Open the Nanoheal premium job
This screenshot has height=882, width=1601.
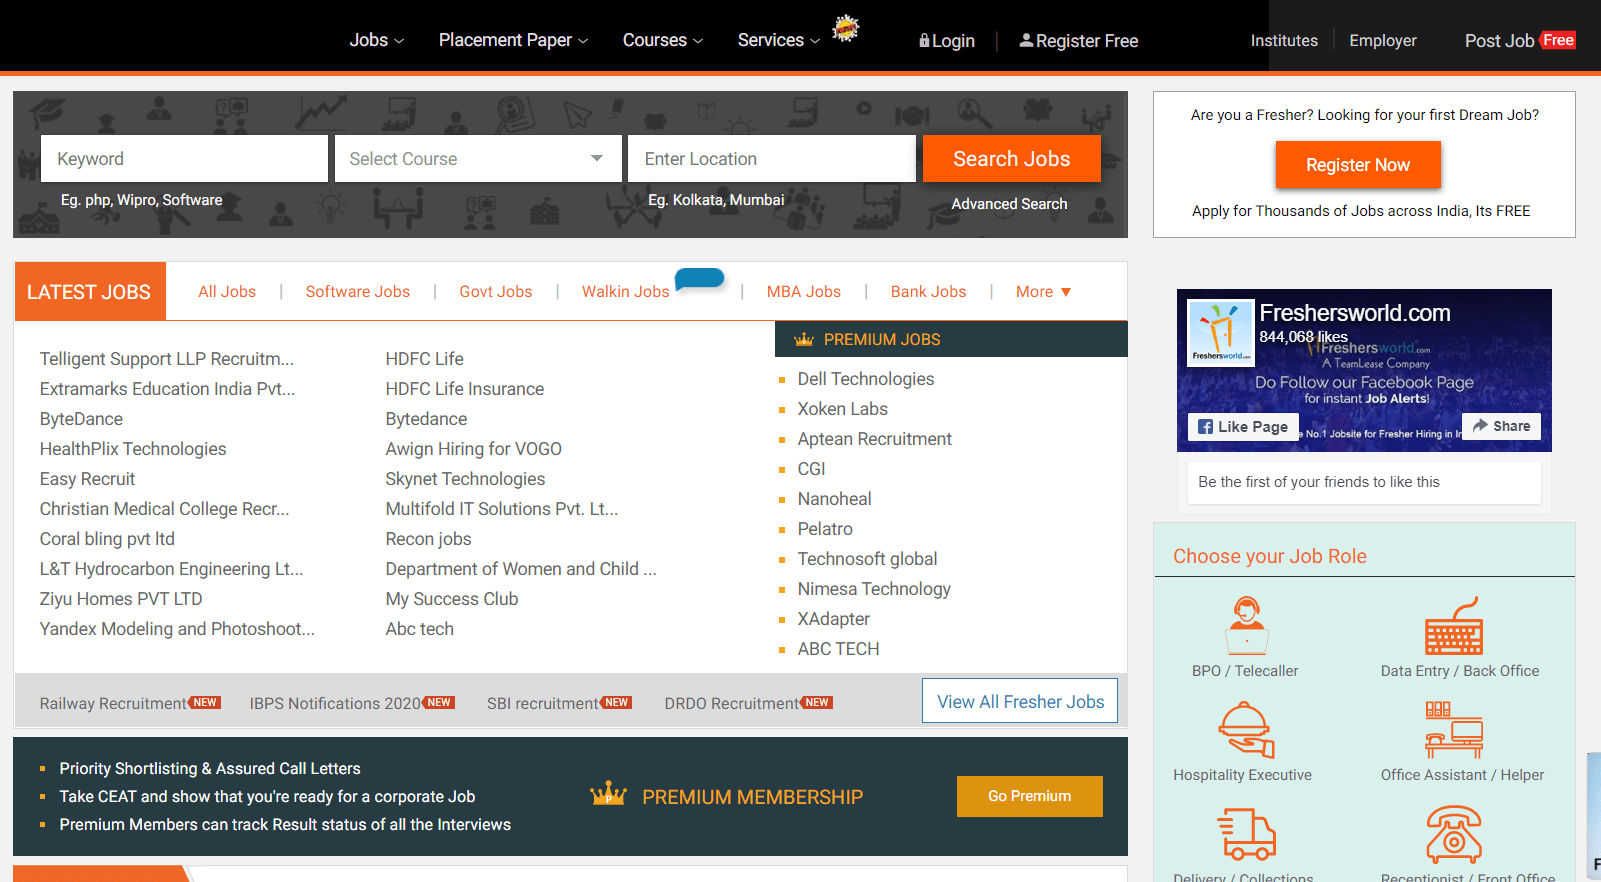835,499
